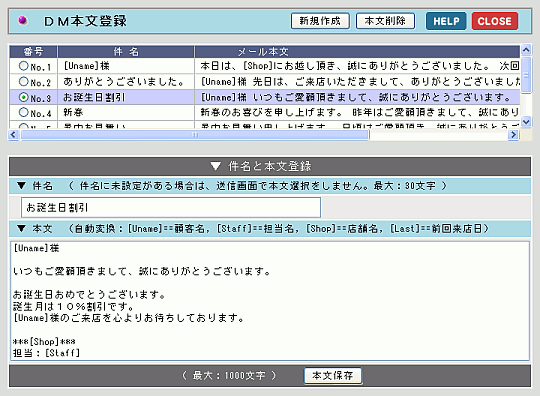Click the horizontal scroll right arrow
The width and height of the screenshot is (540, 396).
[x=513, y=135]
